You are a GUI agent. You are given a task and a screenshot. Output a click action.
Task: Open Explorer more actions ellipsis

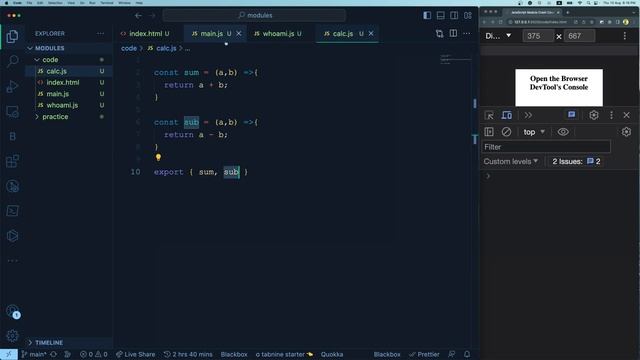(x=100, y=33)
